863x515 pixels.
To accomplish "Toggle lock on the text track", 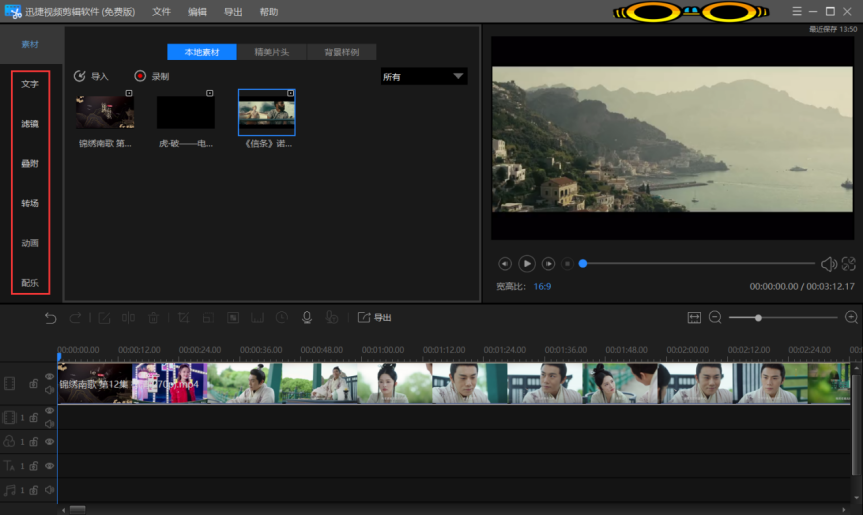I will [x=34, y=466].
